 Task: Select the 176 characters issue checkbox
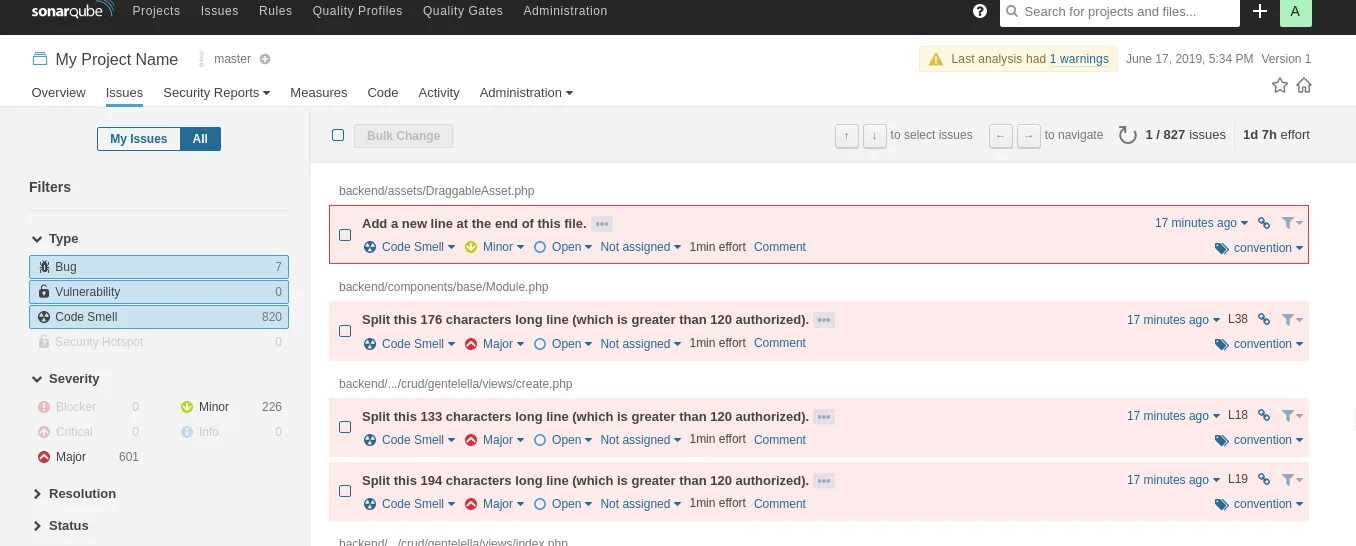click(345, 331)
